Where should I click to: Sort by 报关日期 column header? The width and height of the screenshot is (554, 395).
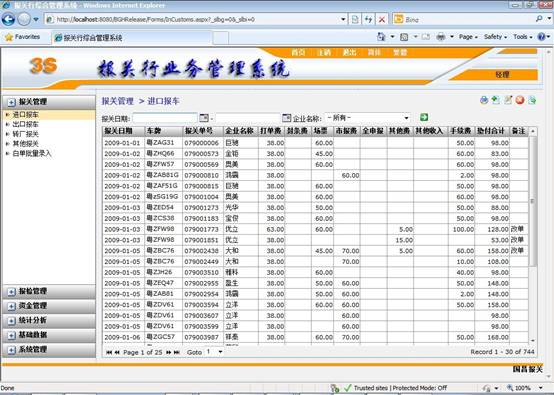[x=124, y=131]
